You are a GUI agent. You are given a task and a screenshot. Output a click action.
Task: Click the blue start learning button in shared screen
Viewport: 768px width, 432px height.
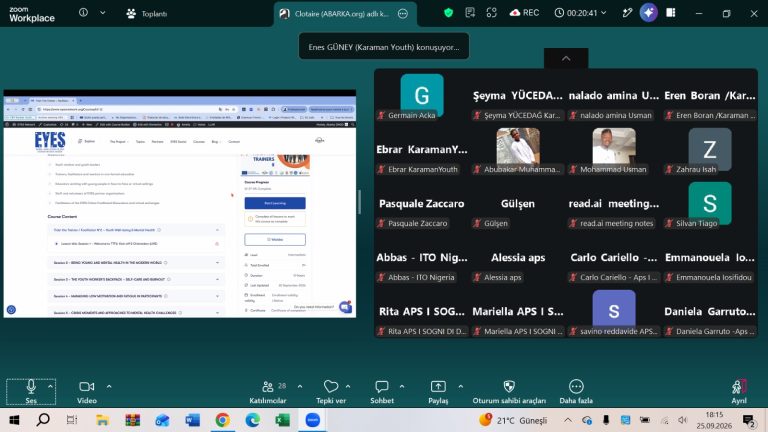click(x=275, y=203)
